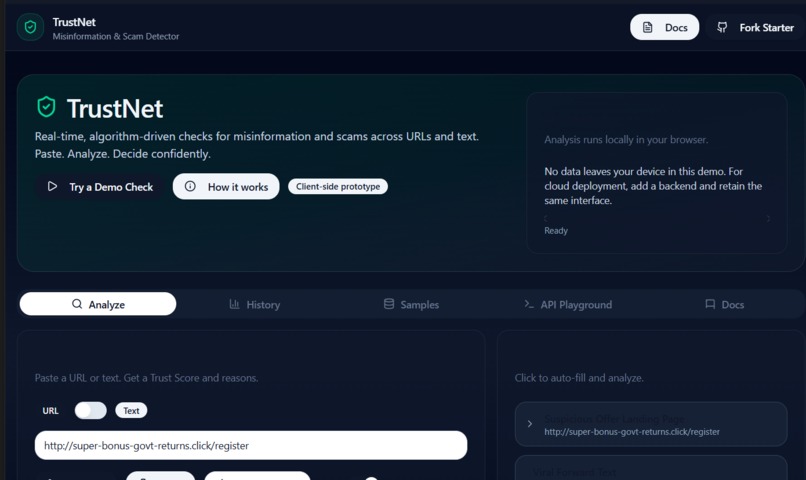806x480 pixels.
Task: Click the TrustNet shield logo in header
Action: (x=30, y=27)
